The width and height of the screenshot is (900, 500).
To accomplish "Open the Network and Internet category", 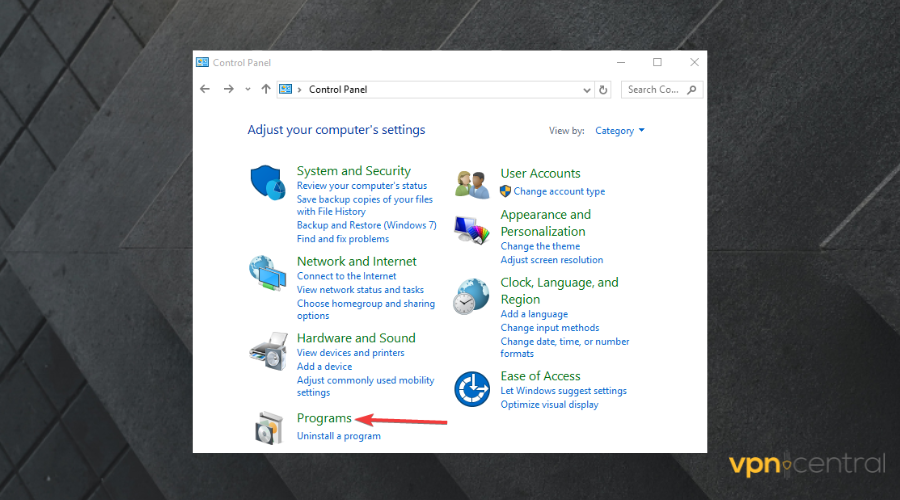I will click(356, 261).
